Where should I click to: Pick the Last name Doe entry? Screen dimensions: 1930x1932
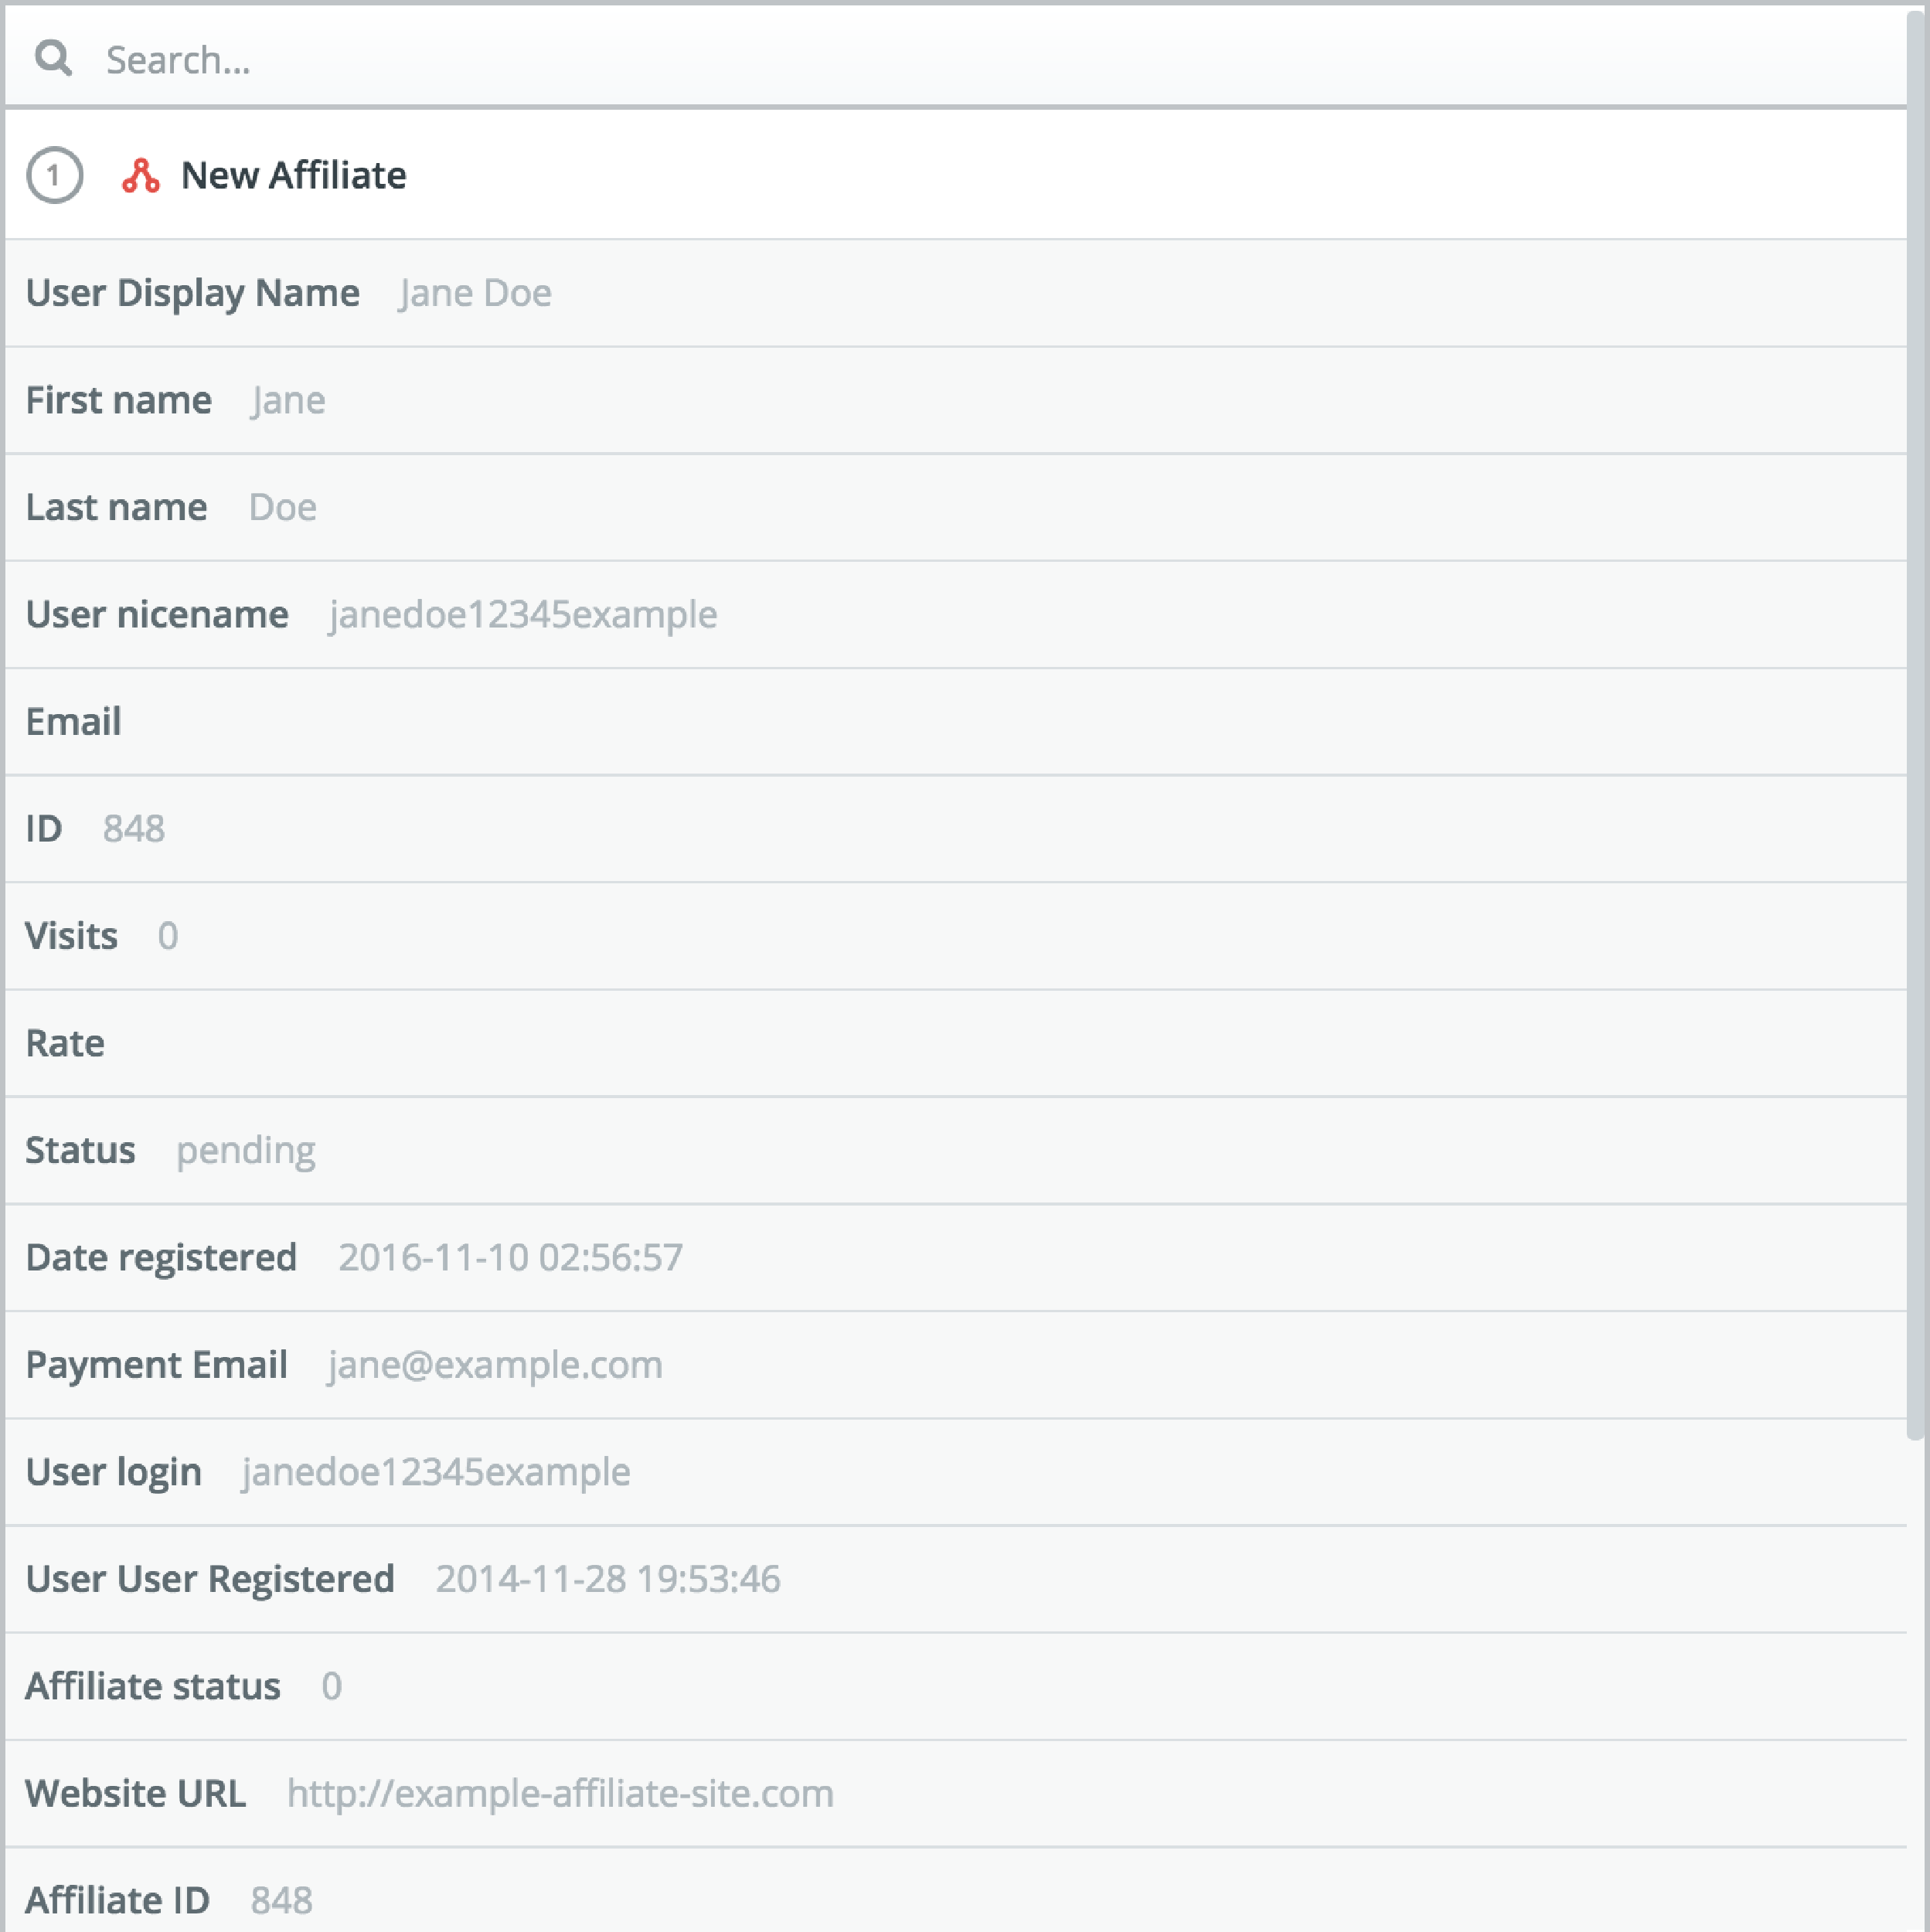click(955, 507)
